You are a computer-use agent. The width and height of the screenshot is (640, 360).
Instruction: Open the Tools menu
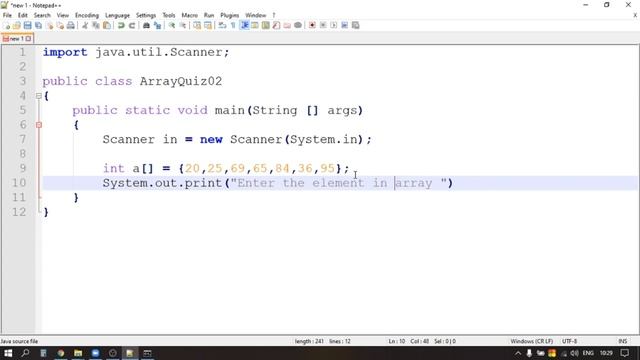pyautogui.click(x=169, y=15)
